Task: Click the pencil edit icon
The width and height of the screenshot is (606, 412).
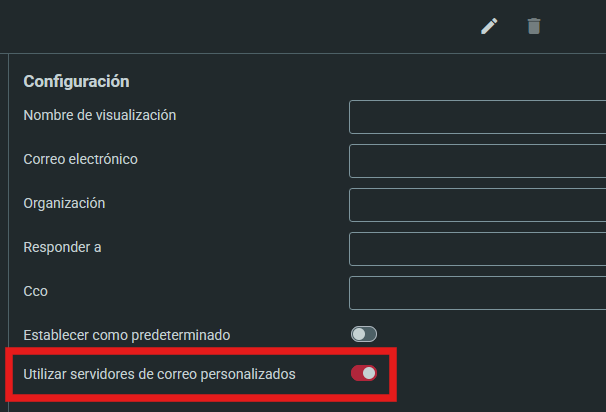Action: 489,26
